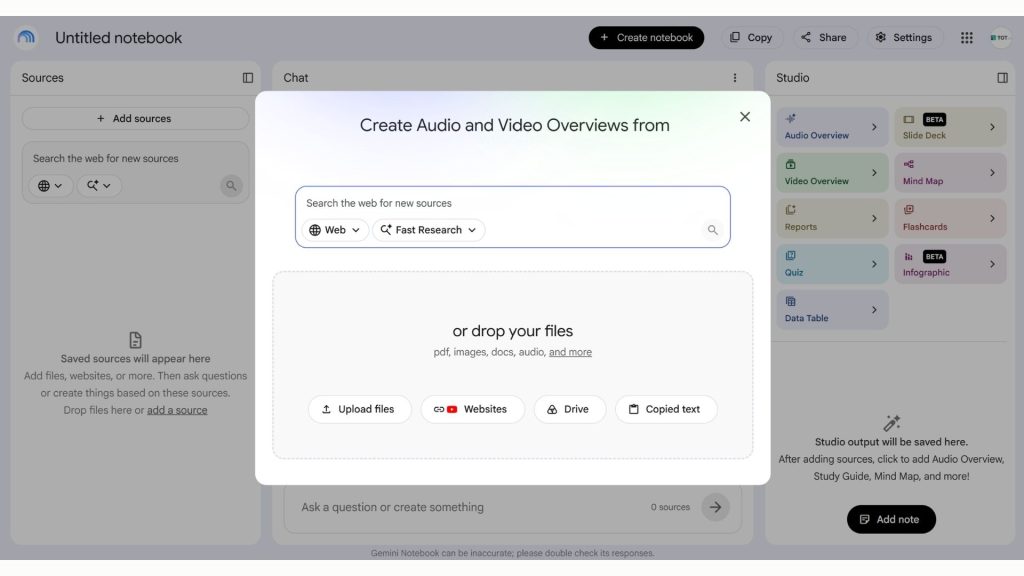The height and width of the screenshot is (576, 1024).
Task: Open Quiz tile in Studio
Action: pyautogui.click(x=832, y=264)
